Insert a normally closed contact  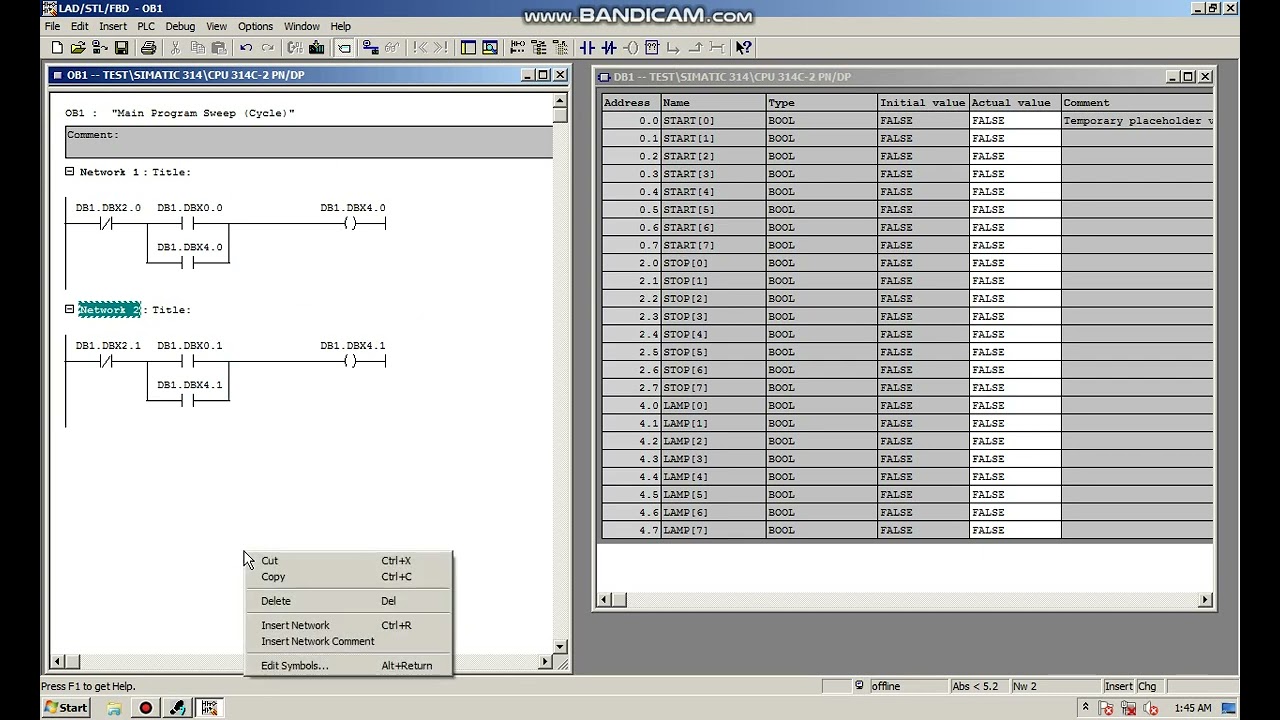click(x=609, y=48)
